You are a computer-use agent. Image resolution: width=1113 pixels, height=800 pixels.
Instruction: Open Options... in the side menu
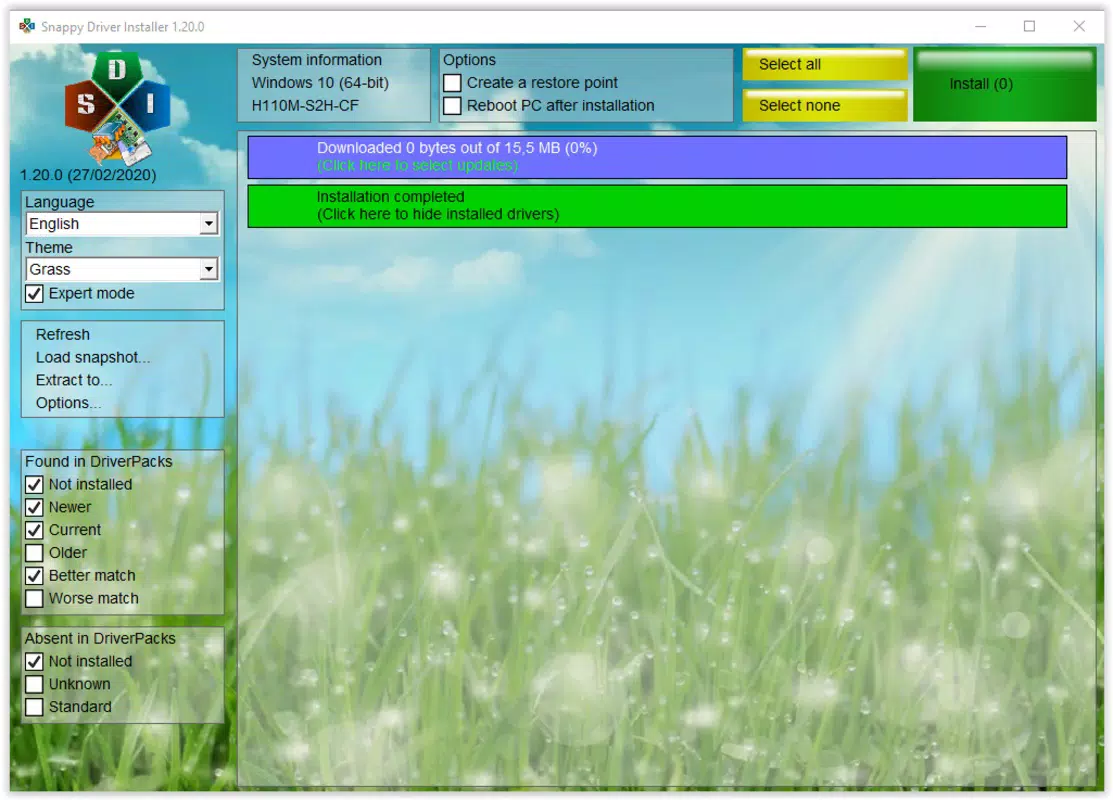[x=68, y=402]
